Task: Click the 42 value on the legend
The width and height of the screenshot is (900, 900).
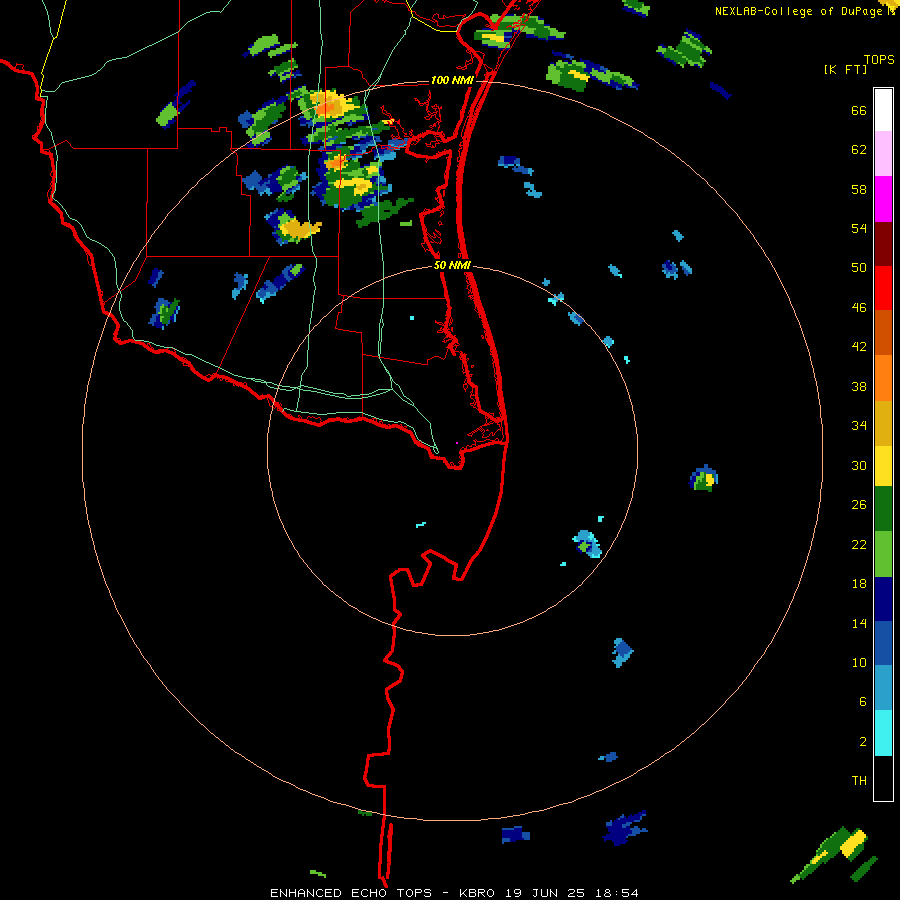Action: coord(859,347)
